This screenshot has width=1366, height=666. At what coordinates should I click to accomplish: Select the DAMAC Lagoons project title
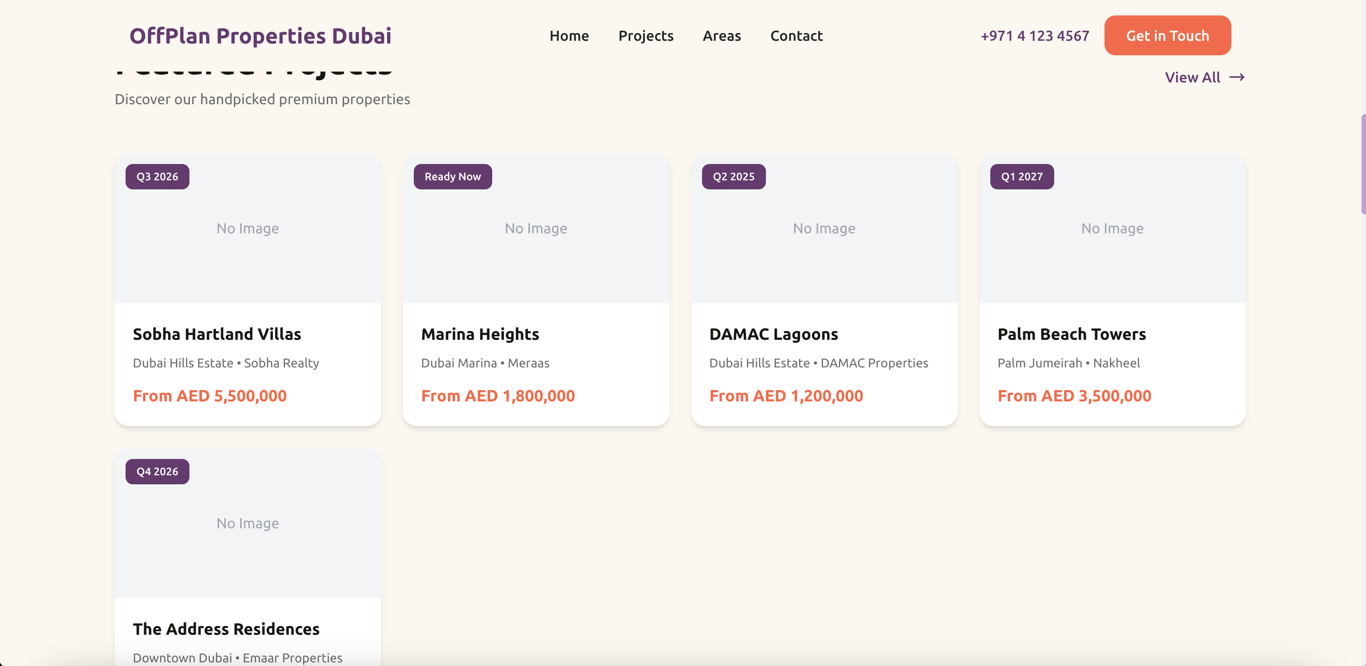(773, 334)
